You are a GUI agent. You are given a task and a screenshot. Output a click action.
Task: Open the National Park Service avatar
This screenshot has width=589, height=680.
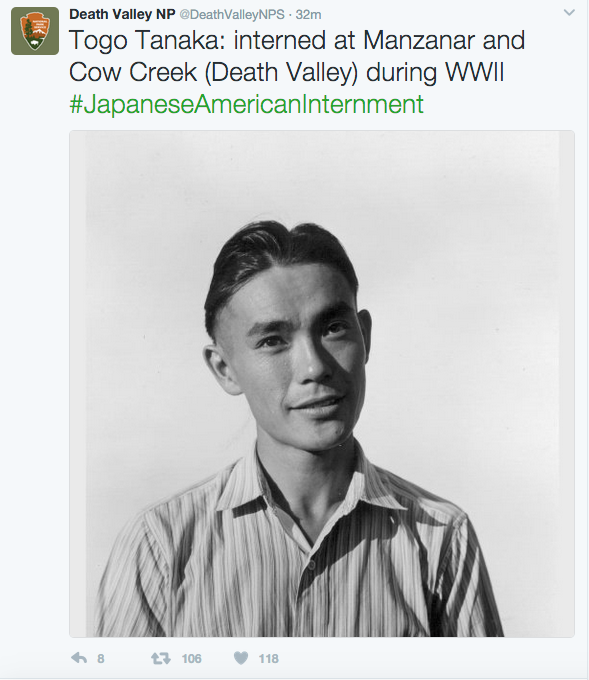pyautogui.click(x=35, y=31)
